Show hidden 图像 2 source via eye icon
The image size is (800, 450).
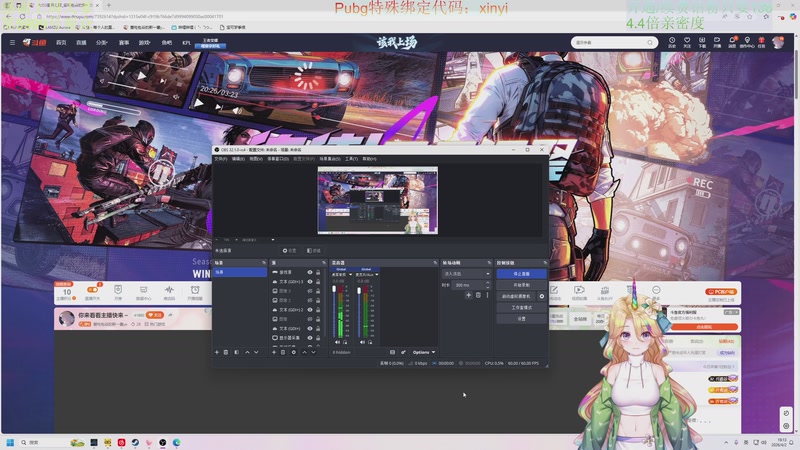point(310,300)
